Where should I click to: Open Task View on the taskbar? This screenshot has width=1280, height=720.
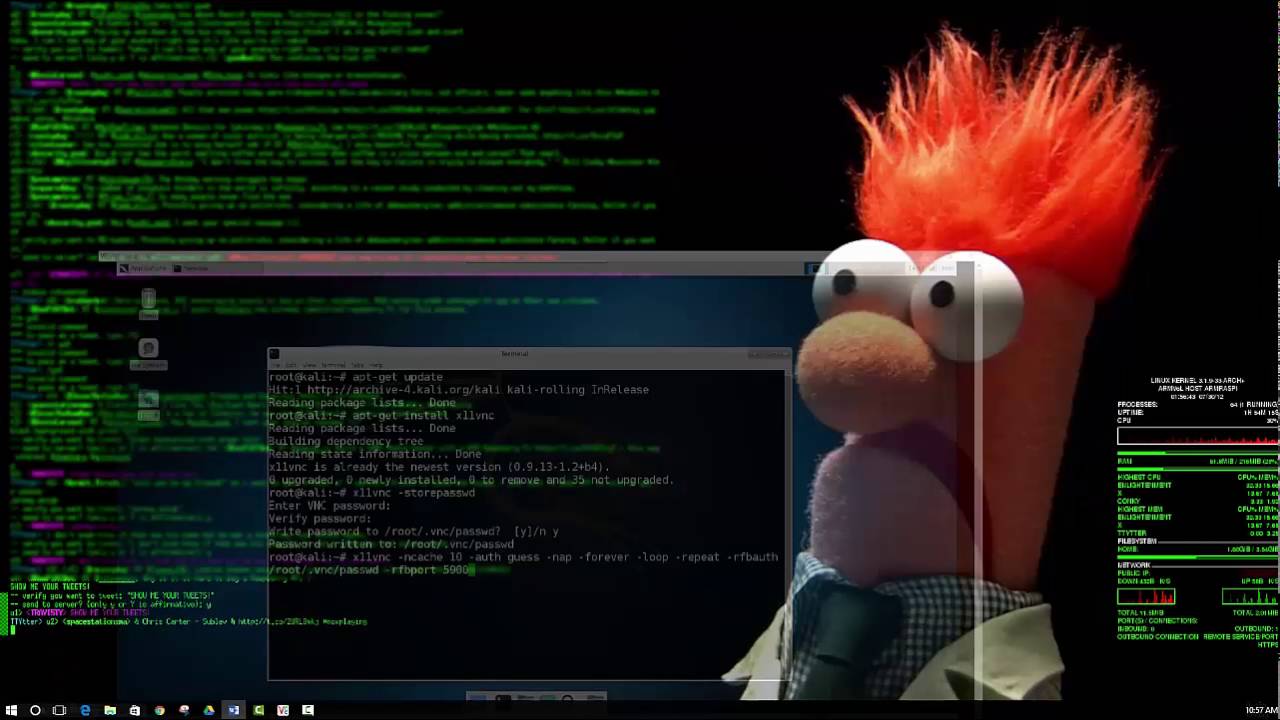(59, 710)
